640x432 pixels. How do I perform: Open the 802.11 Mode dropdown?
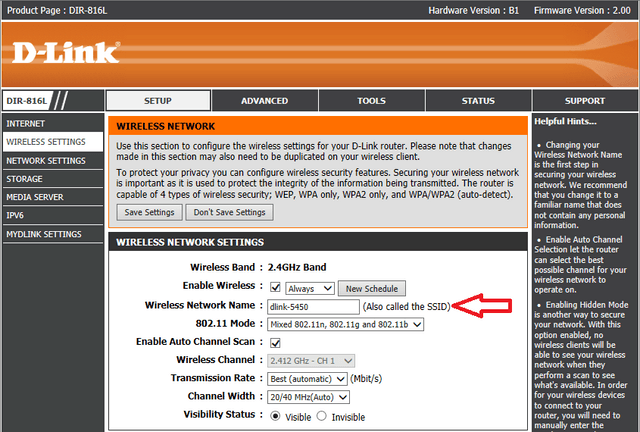pyautogui.click(x=345, y=324)
